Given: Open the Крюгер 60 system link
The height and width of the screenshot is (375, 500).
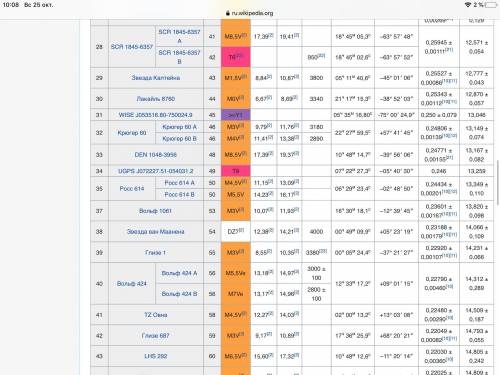Looking at the screenshot, I should pyautogui.click(x=132, y=133).
